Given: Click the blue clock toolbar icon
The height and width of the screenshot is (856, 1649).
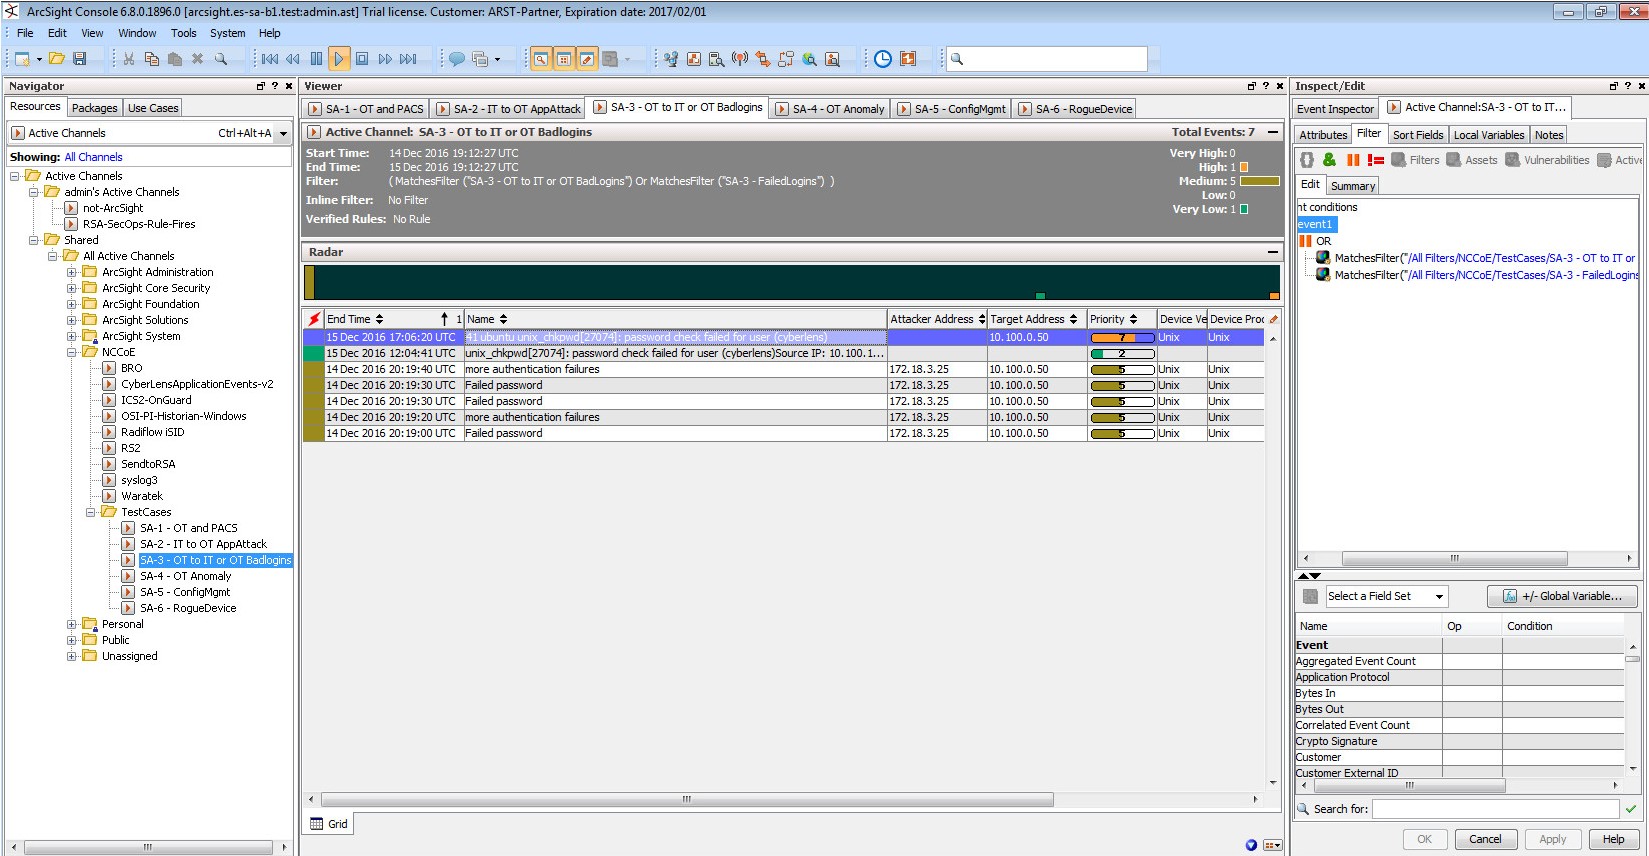Looking at the screenshot, I should click(883, 59).
